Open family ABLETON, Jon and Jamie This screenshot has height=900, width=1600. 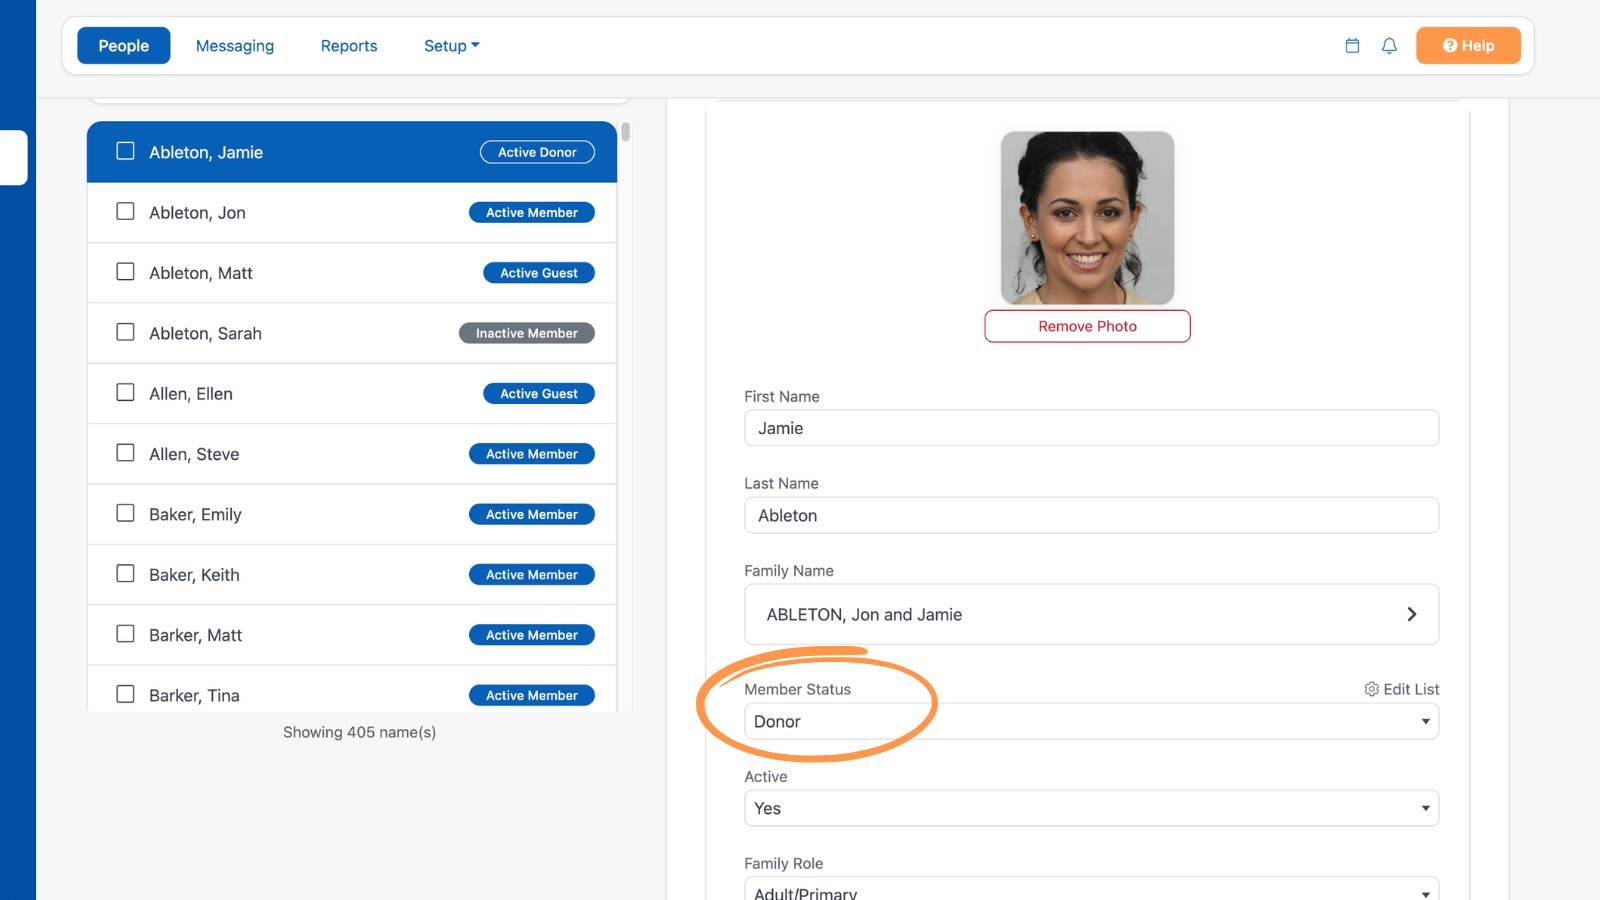coord(1091,614)
